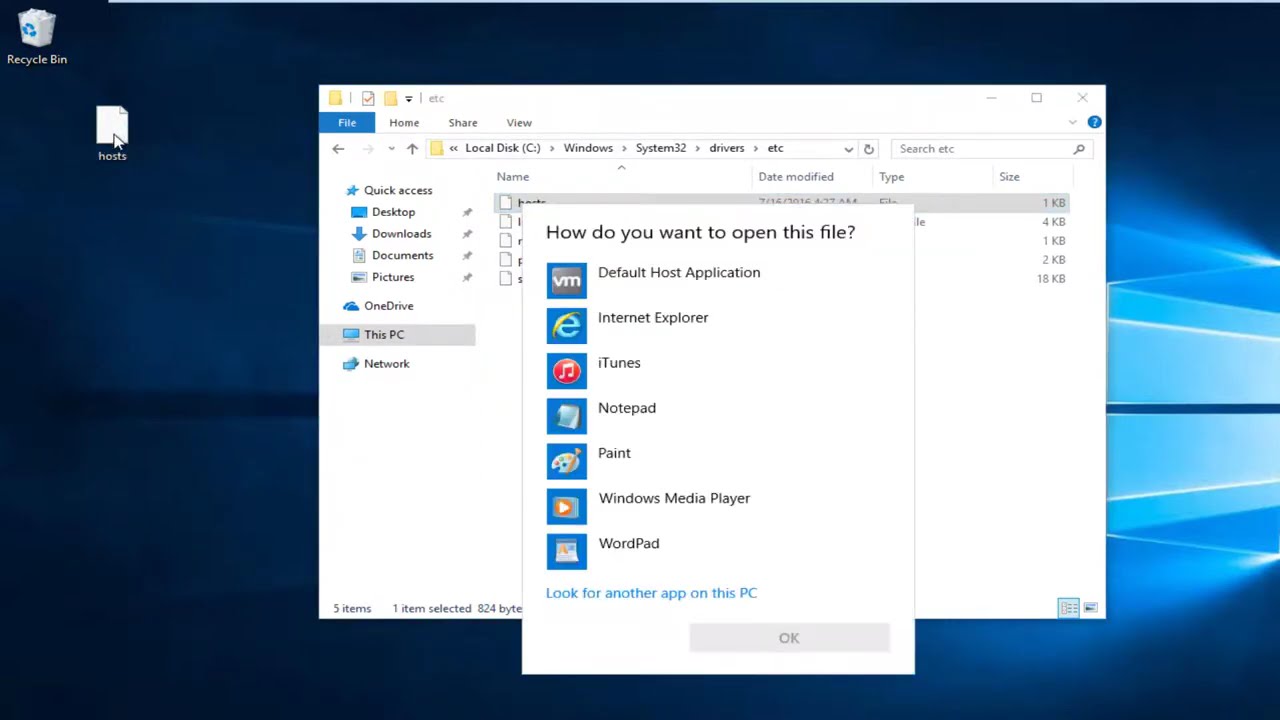
Task: Click the OK button in dialog
Action: click(789, 638)
